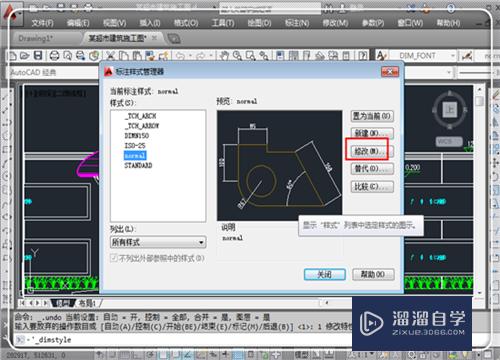Toggle 不列出外部参照中的样式 checkbox

(114, 258)
